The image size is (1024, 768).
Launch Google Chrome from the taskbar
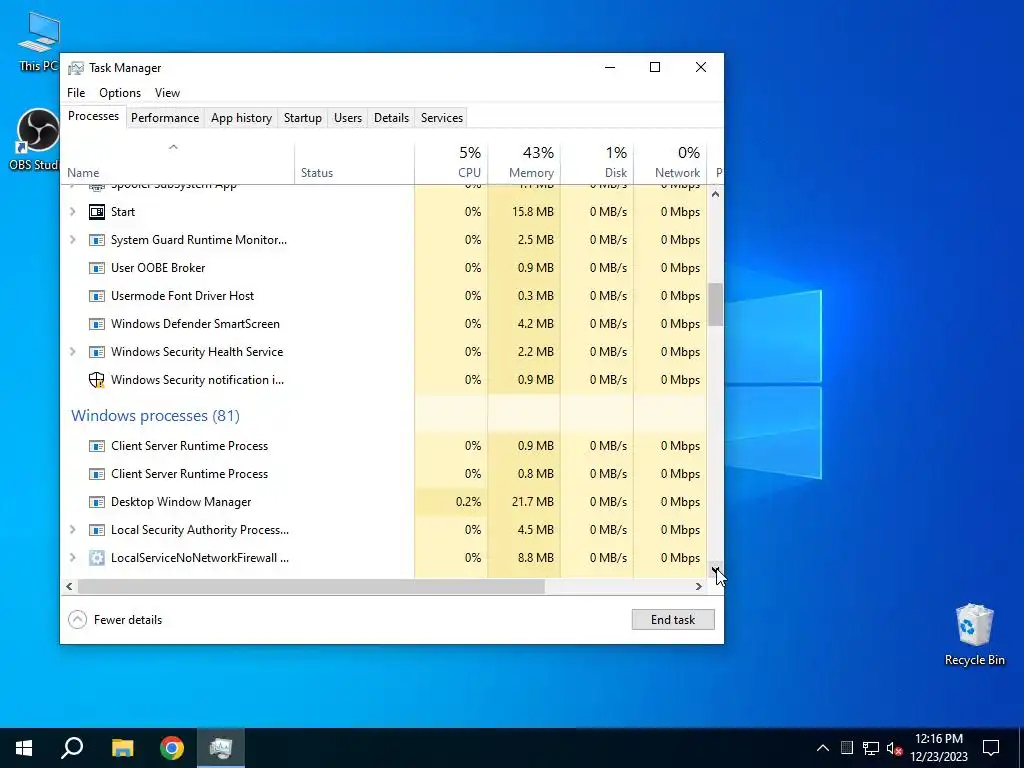[172, 748]
